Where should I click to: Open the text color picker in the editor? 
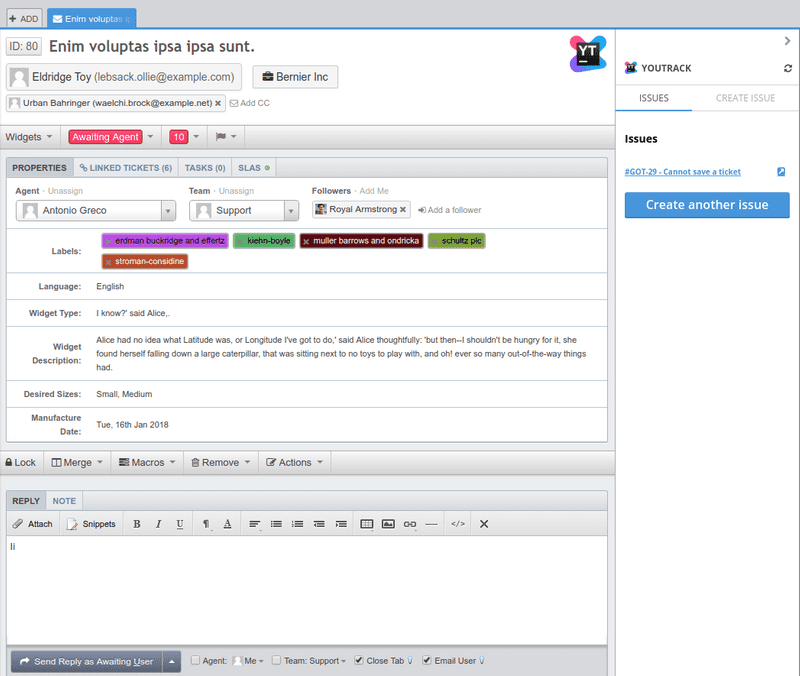click(x=227, y=523)
